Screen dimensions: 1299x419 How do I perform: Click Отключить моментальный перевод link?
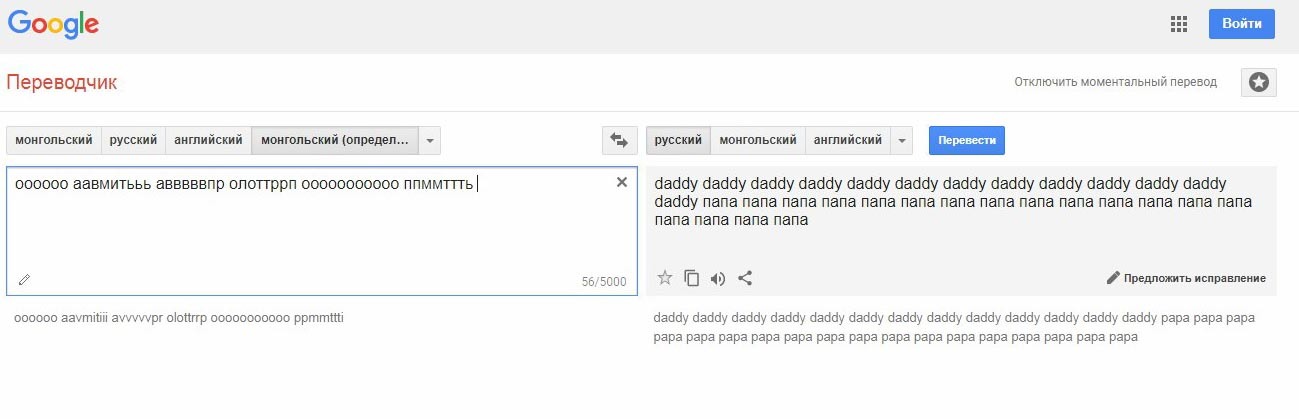click(x=1115, y=82)
